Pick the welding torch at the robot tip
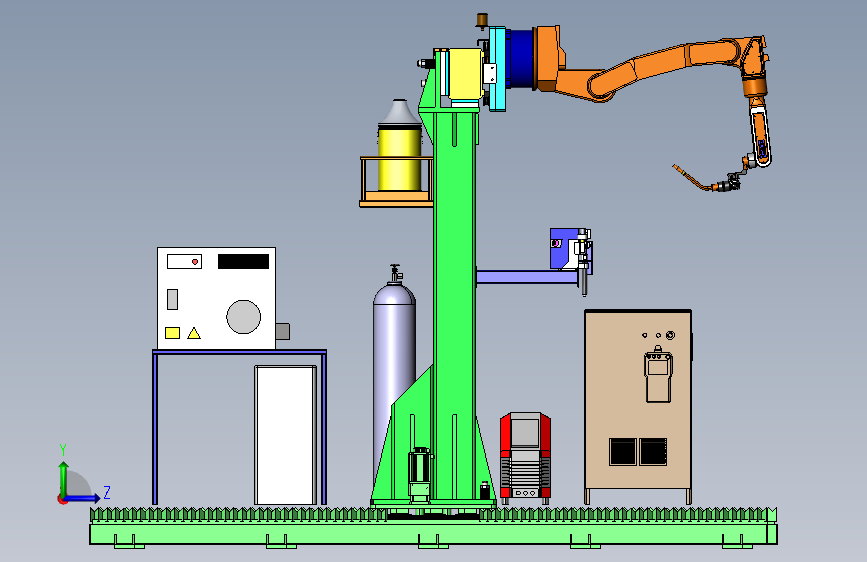 pyautogui.click(x=708, y=178)
